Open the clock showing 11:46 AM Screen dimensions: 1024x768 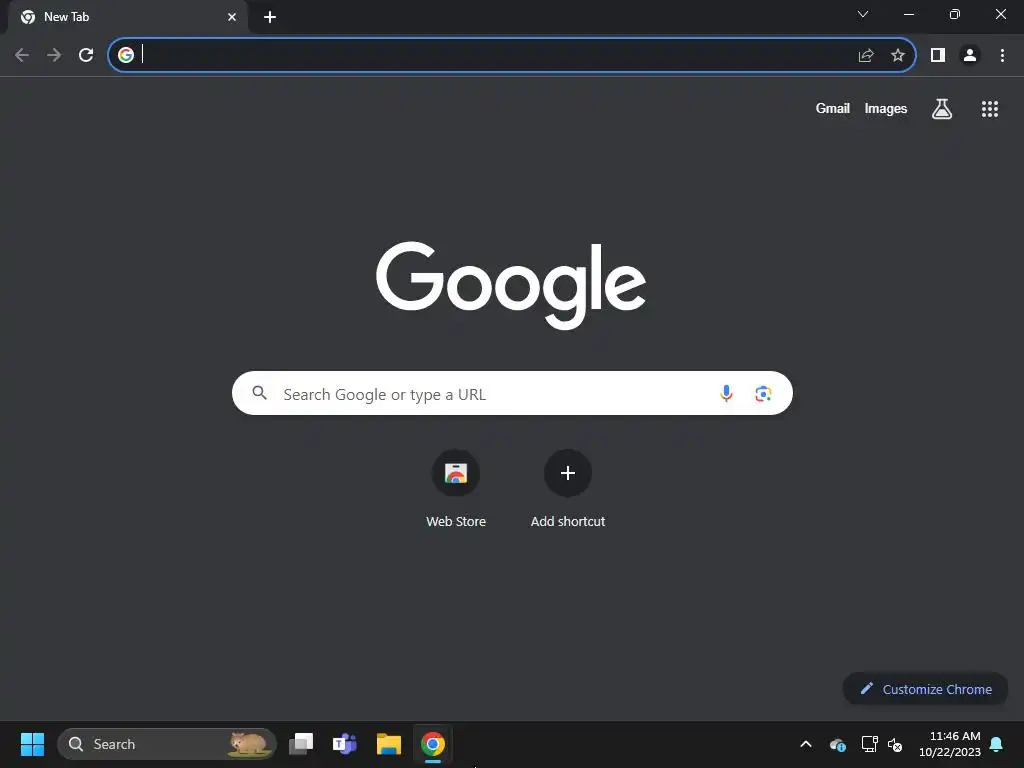click(x=950, y=744)
